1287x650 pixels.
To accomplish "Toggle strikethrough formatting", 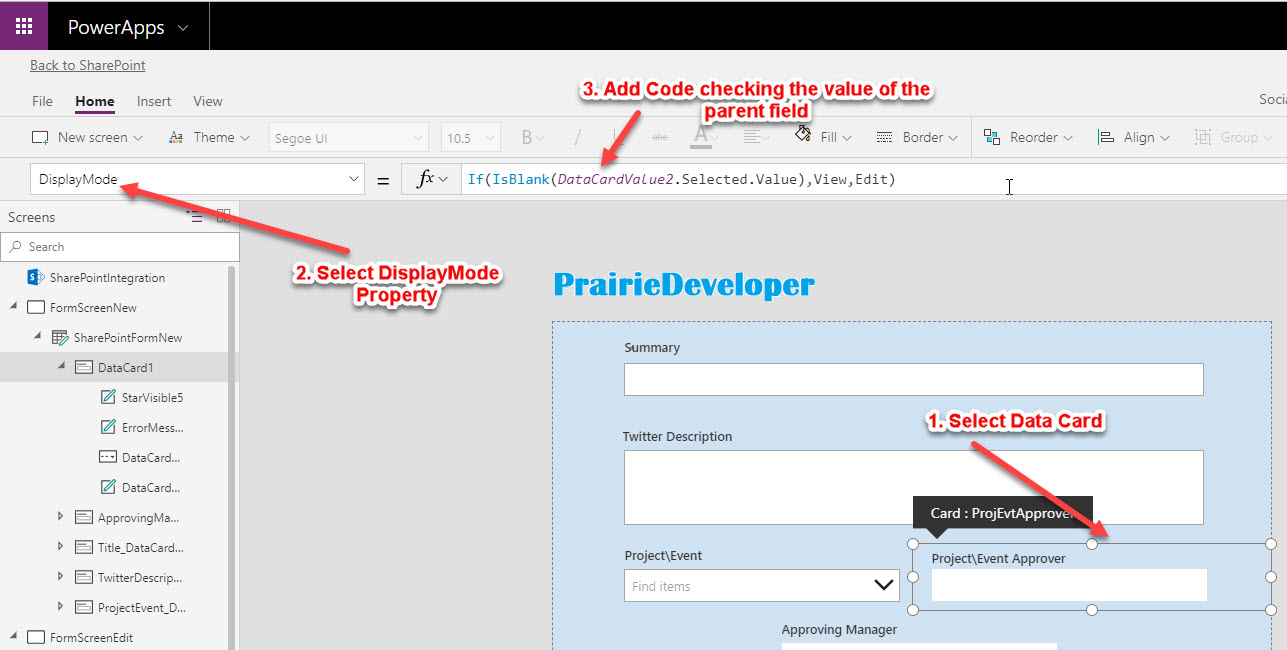I will tap(660, 138).
